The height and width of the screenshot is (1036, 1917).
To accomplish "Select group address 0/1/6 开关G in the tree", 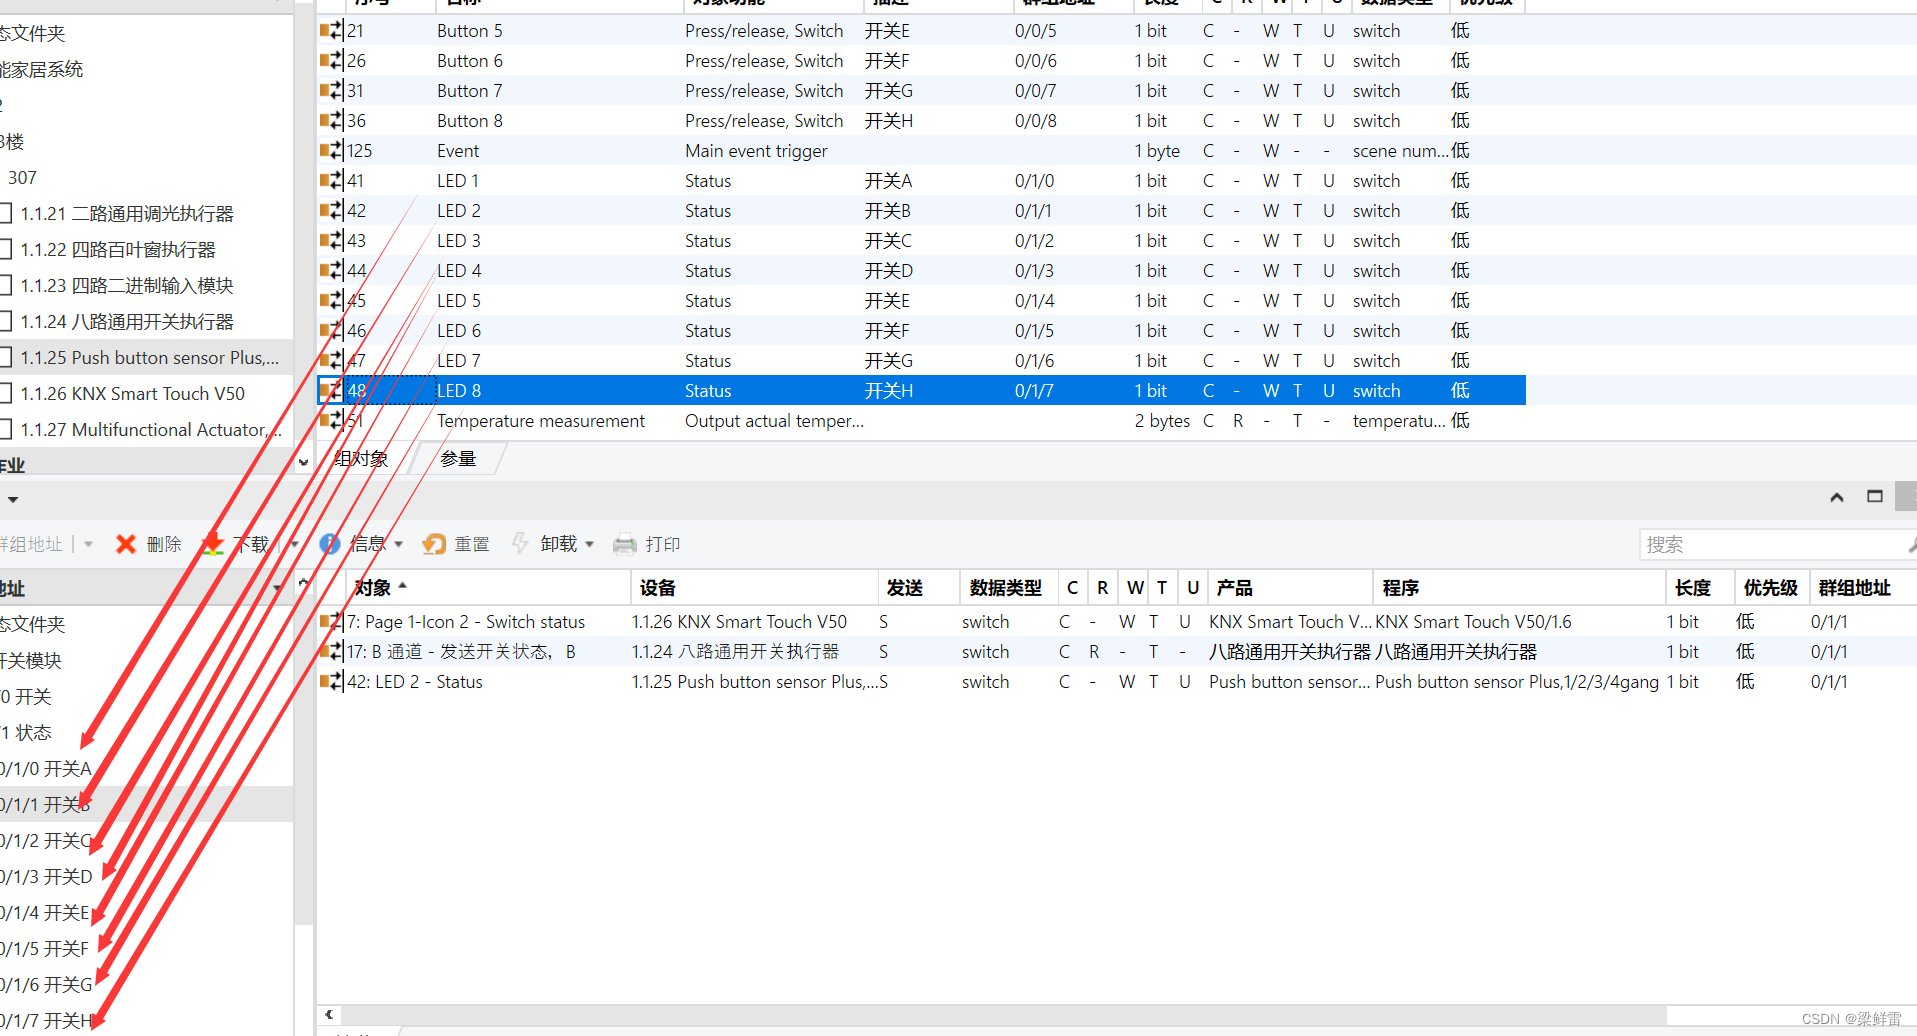I will pos(46,985).
